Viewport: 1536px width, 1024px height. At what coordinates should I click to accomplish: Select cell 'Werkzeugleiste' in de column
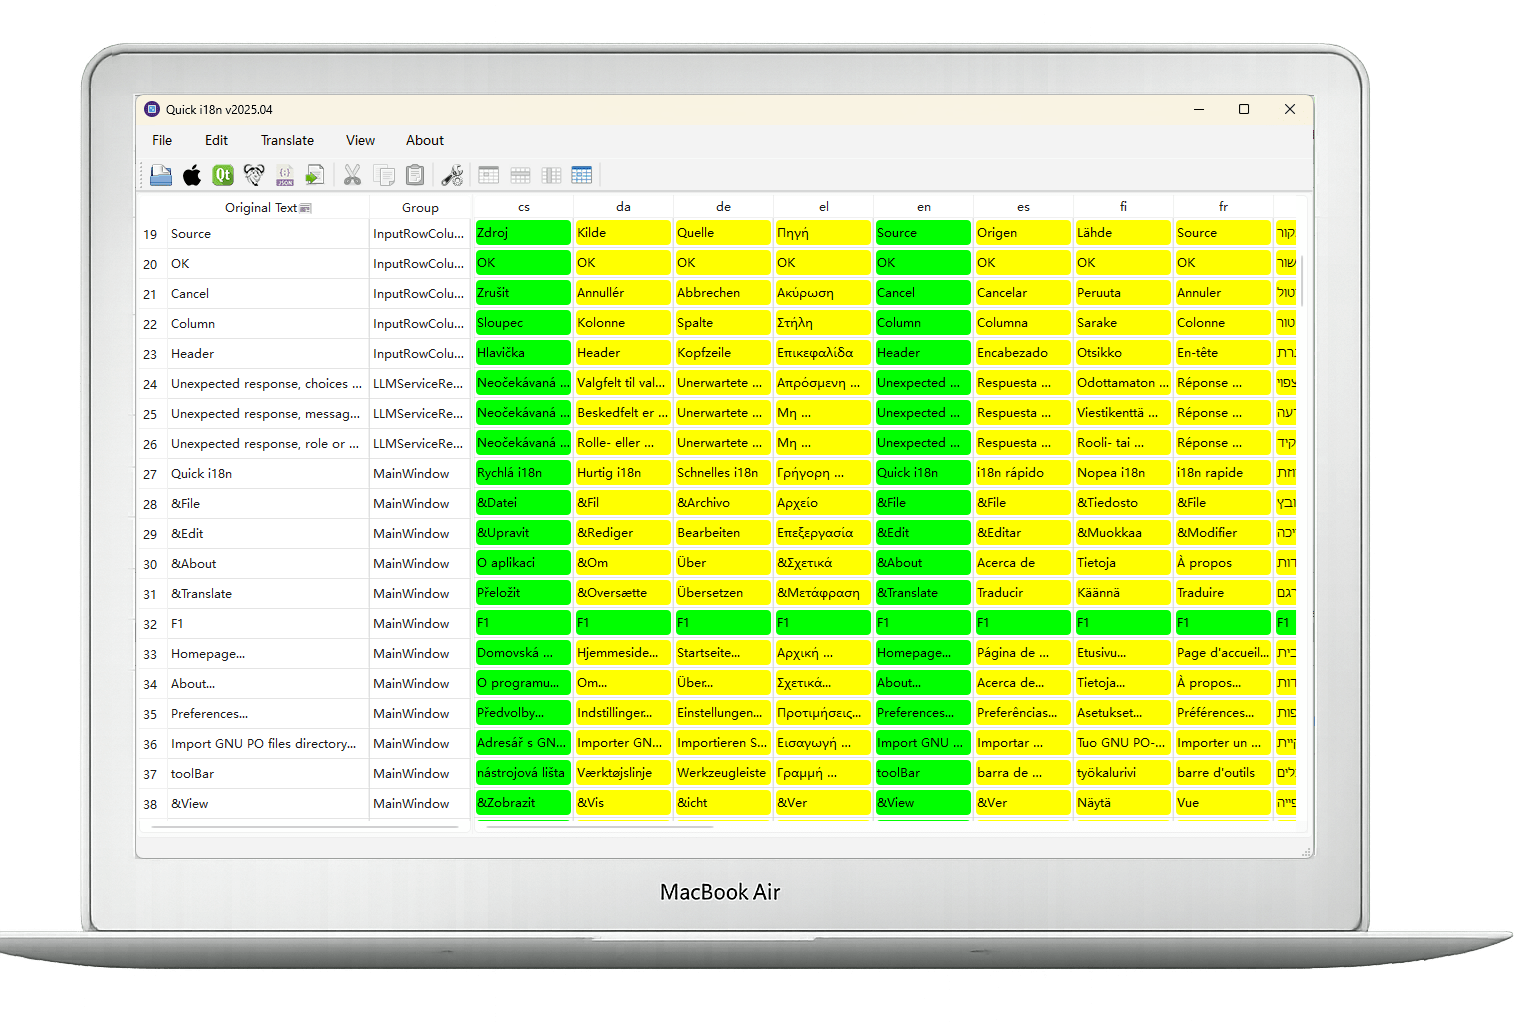tap(723, 773)
